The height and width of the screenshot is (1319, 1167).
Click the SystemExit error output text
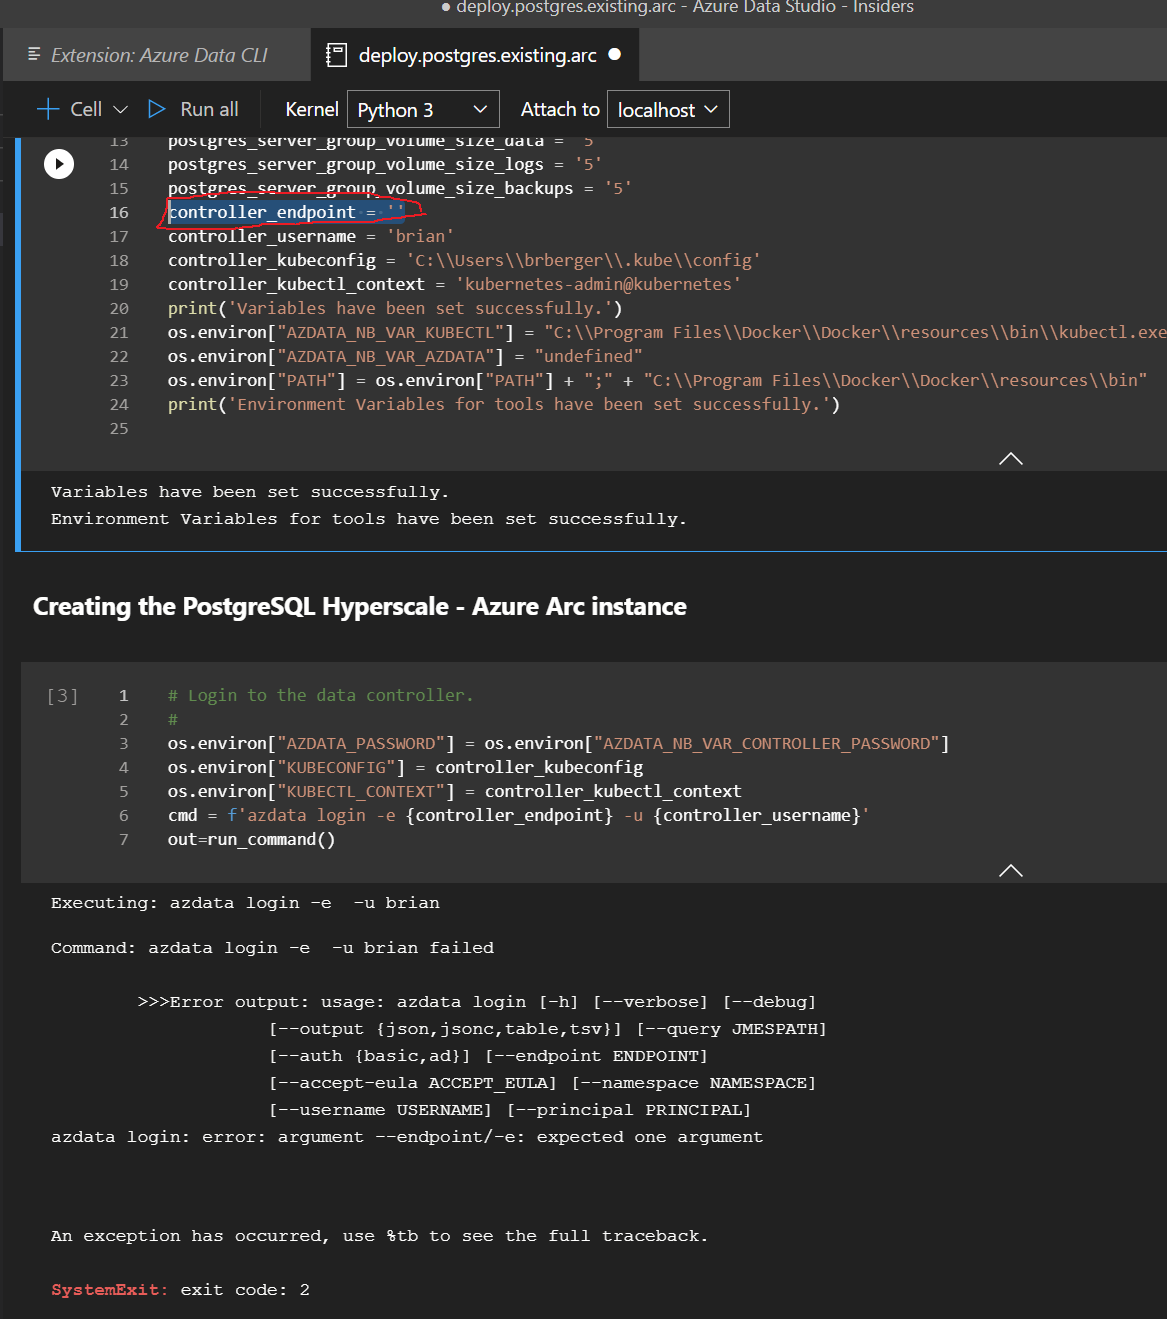[x=110, y=1290]
